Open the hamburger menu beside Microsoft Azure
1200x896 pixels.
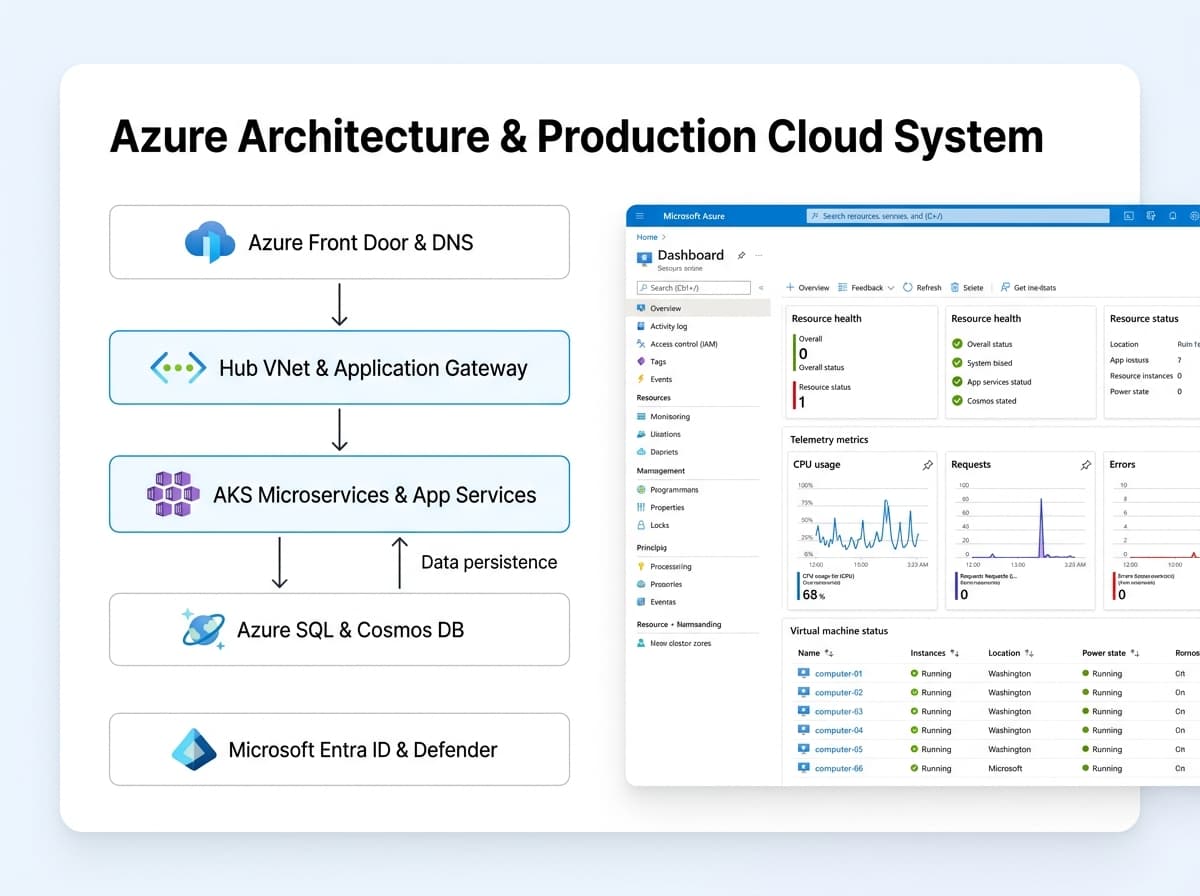click(x=640, y=216)
